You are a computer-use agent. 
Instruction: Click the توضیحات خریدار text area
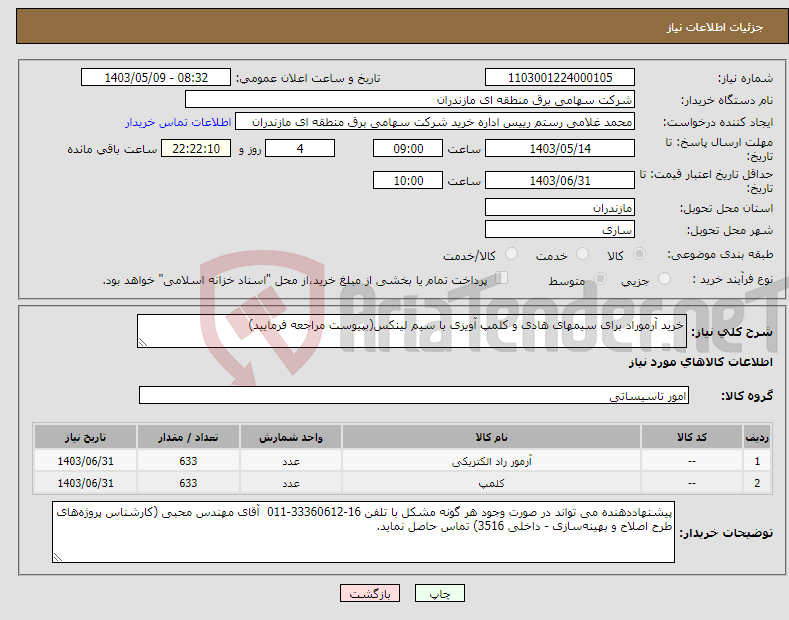pos(363,532)
